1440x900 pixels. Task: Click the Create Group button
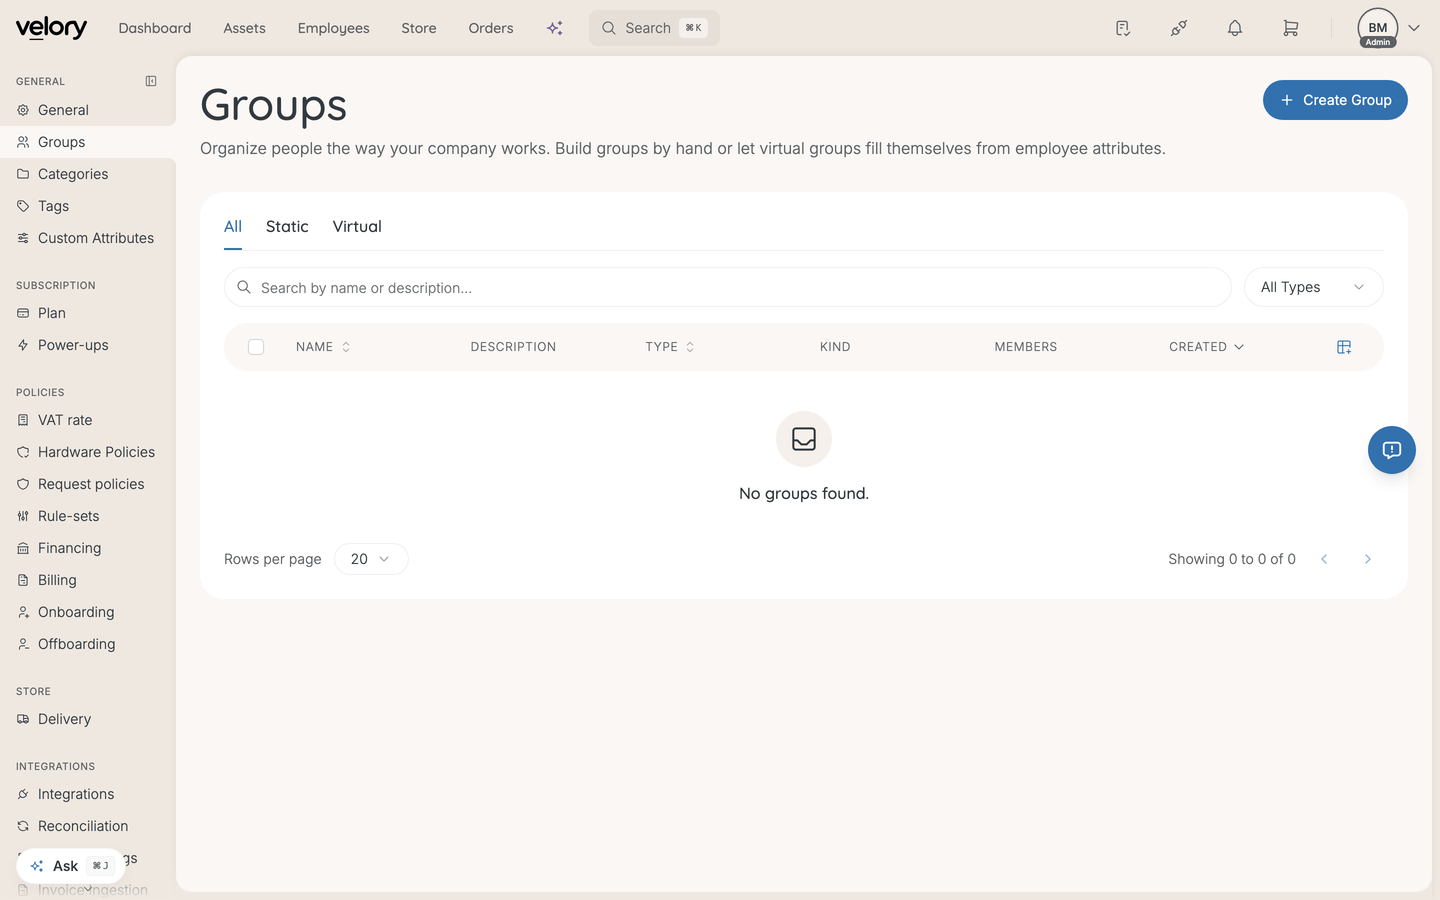(1335, 100)
